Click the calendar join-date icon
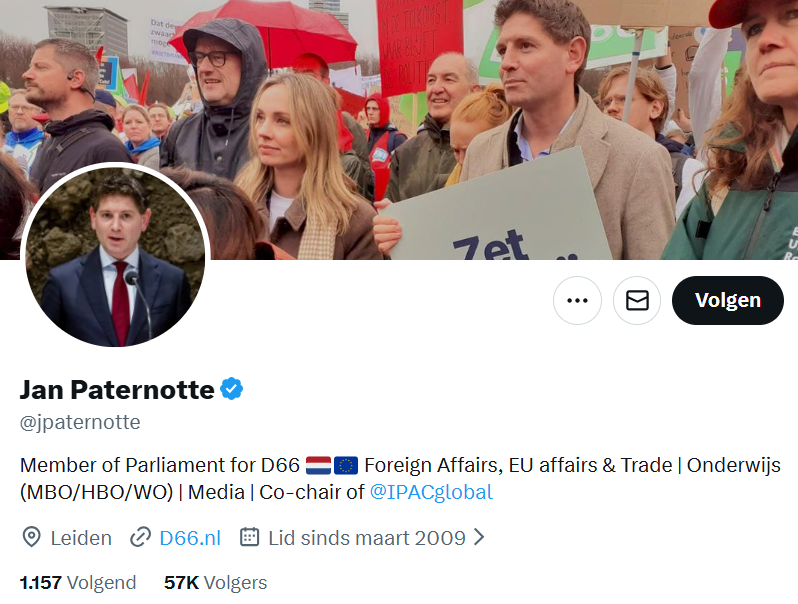Screen dimensions: 798x604 (x=249, y=537)
